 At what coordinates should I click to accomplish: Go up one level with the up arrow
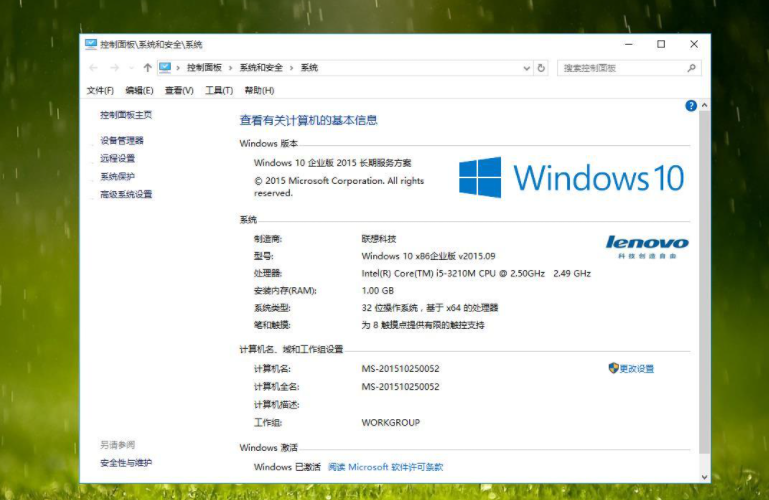(147, 68)
